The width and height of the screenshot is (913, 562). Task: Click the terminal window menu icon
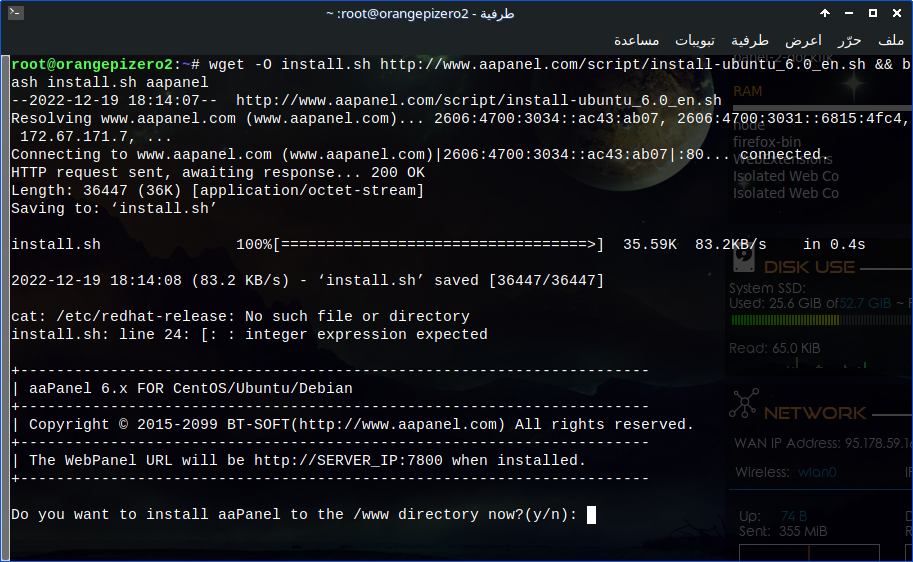(13, 14)
